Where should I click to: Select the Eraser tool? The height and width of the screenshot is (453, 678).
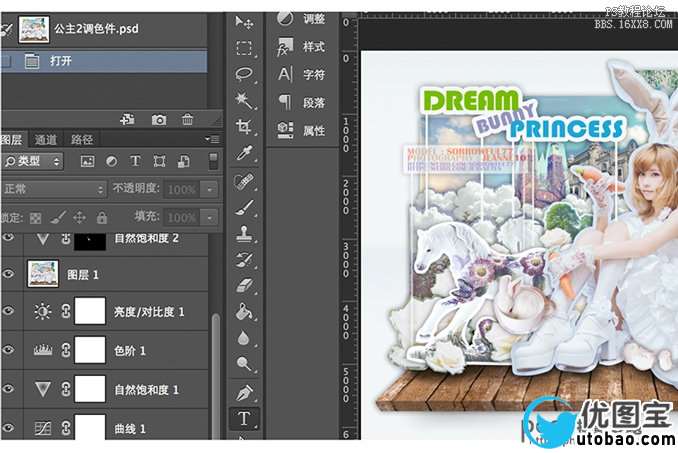(244, 285)
